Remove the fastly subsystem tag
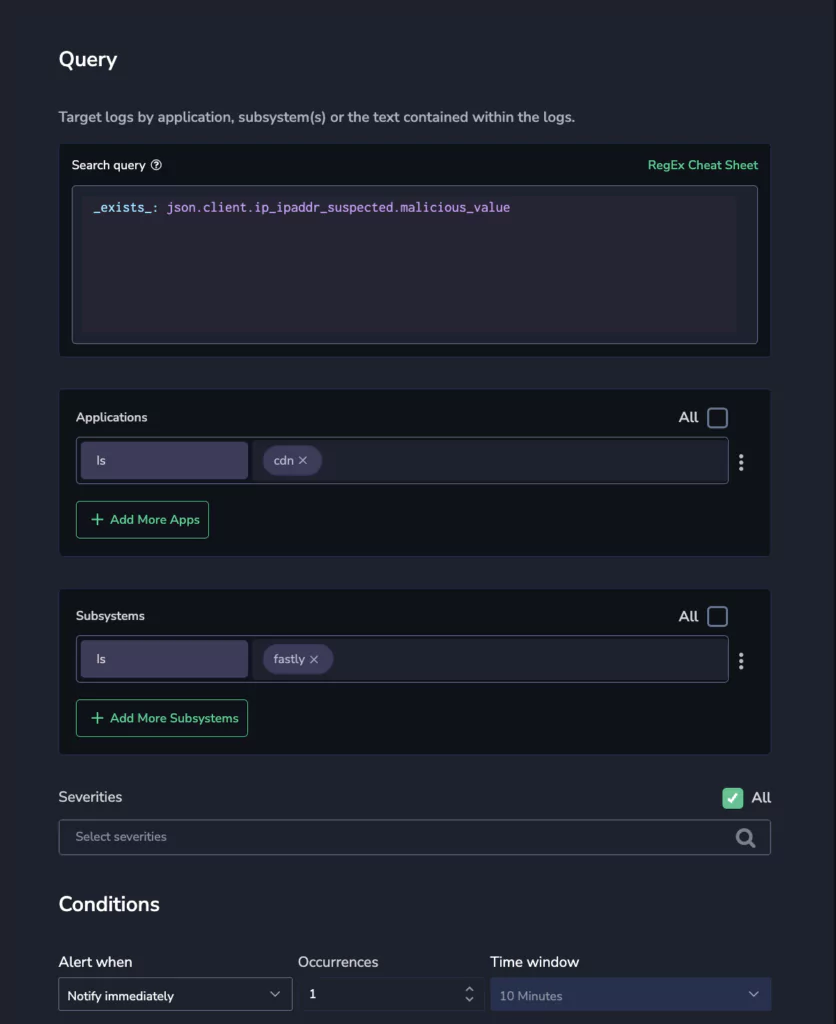Screen dimensions: 836x1024 pos(314,660)
